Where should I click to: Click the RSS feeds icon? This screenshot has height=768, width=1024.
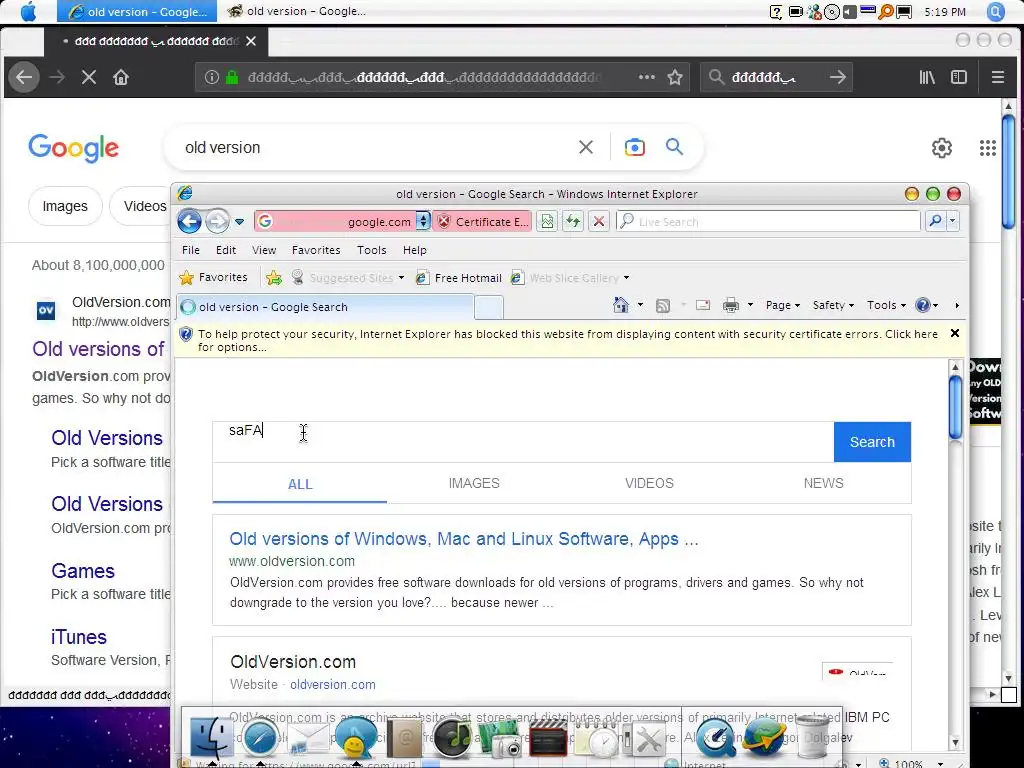(663, 305)
